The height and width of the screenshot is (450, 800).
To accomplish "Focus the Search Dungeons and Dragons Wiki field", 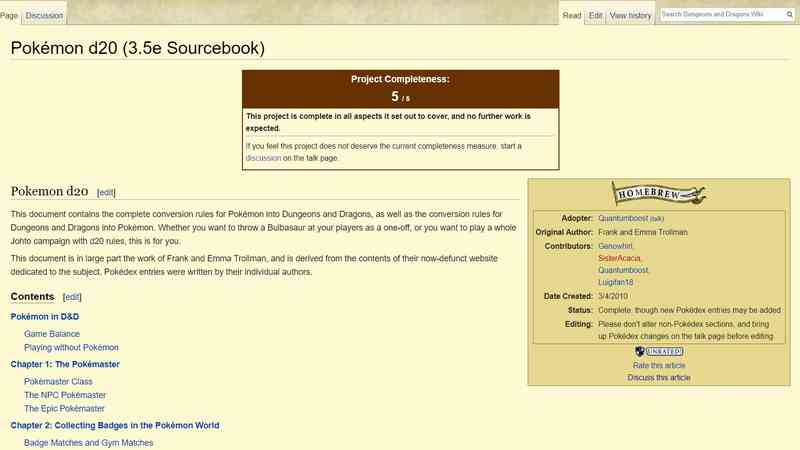I will coord(725,14).
